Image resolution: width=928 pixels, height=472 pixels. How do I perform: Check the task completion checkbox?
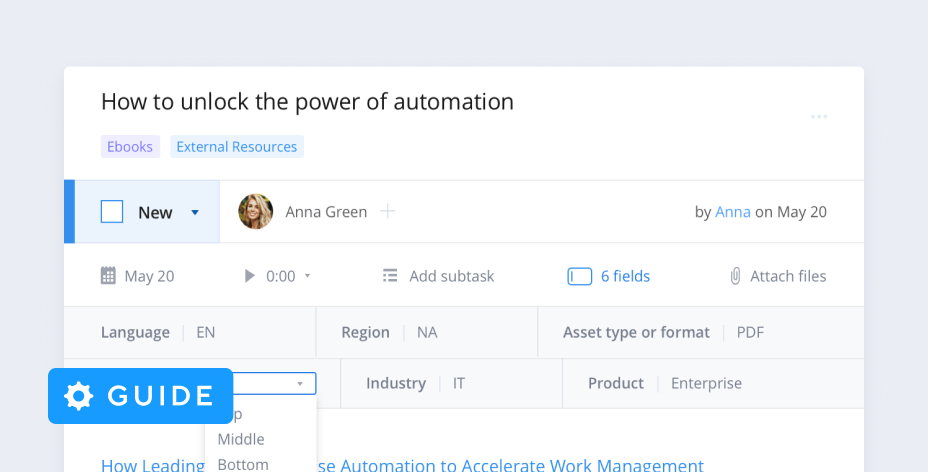pyautogui.click(x=112, y=212)
